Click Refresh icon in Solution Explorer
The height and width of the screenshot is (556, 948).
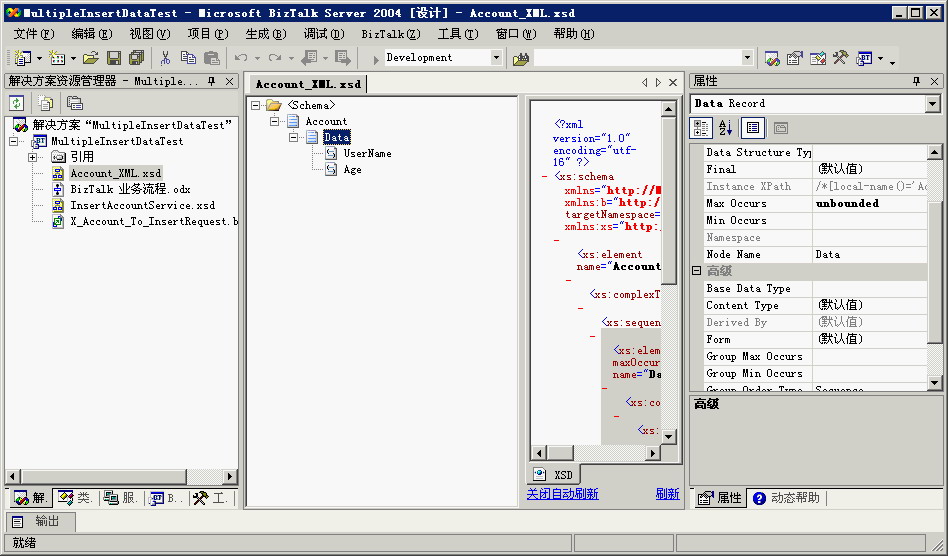(x=17, y=103)
